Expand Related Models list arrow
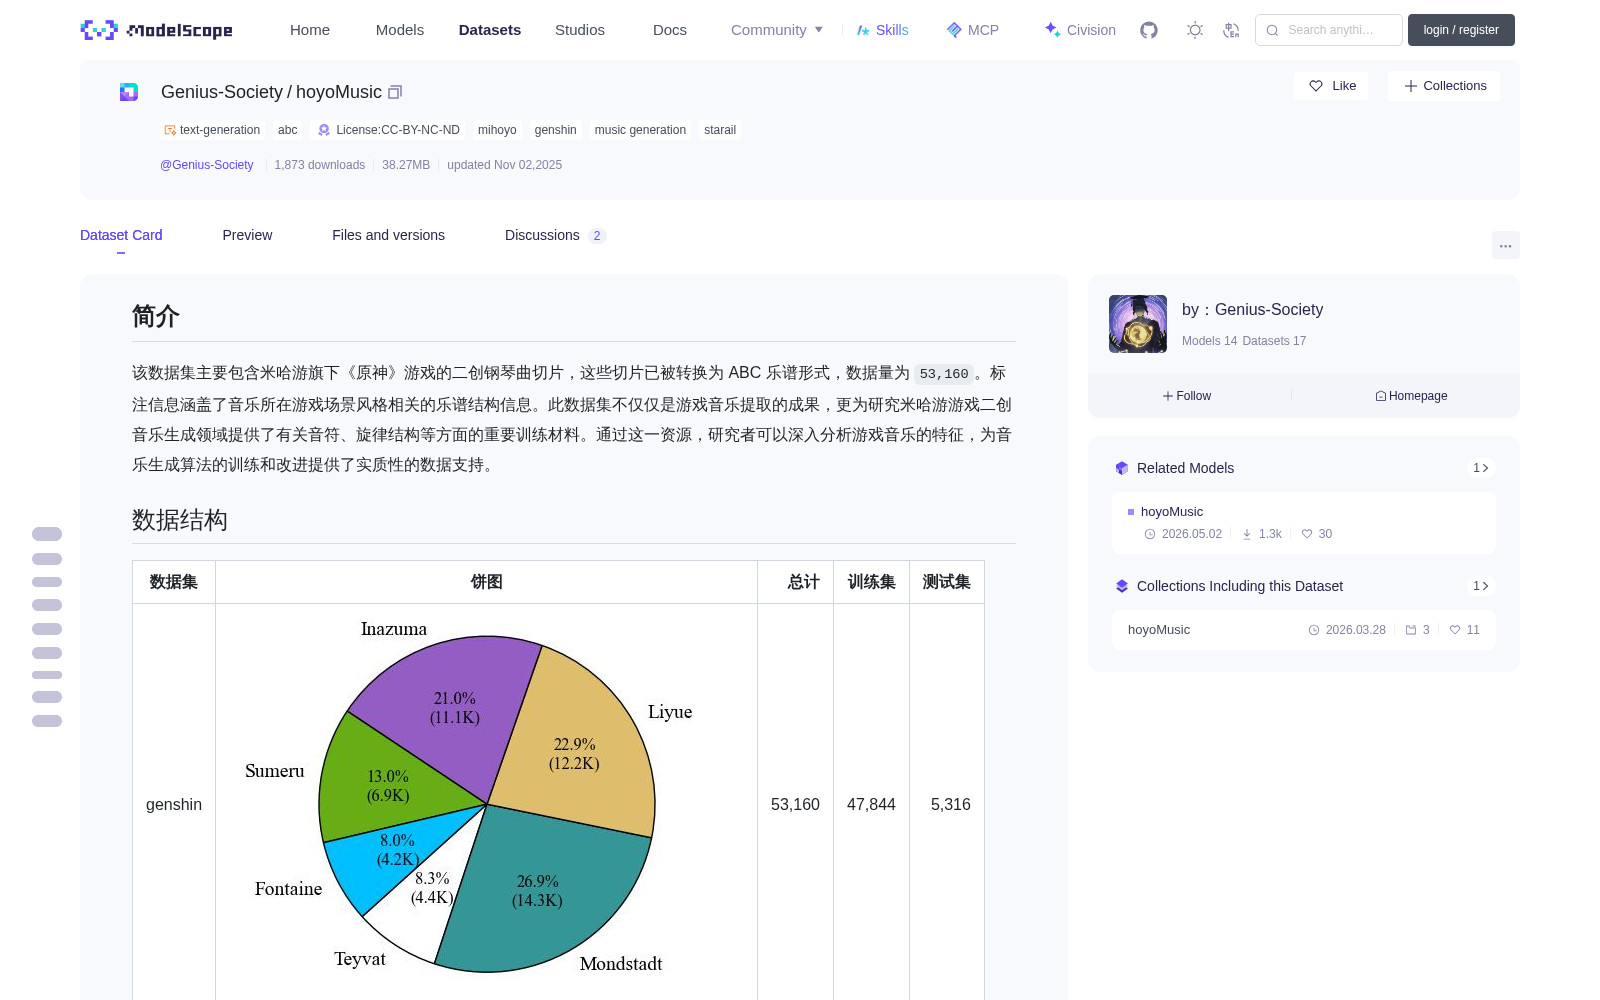 coord(1481,468)
